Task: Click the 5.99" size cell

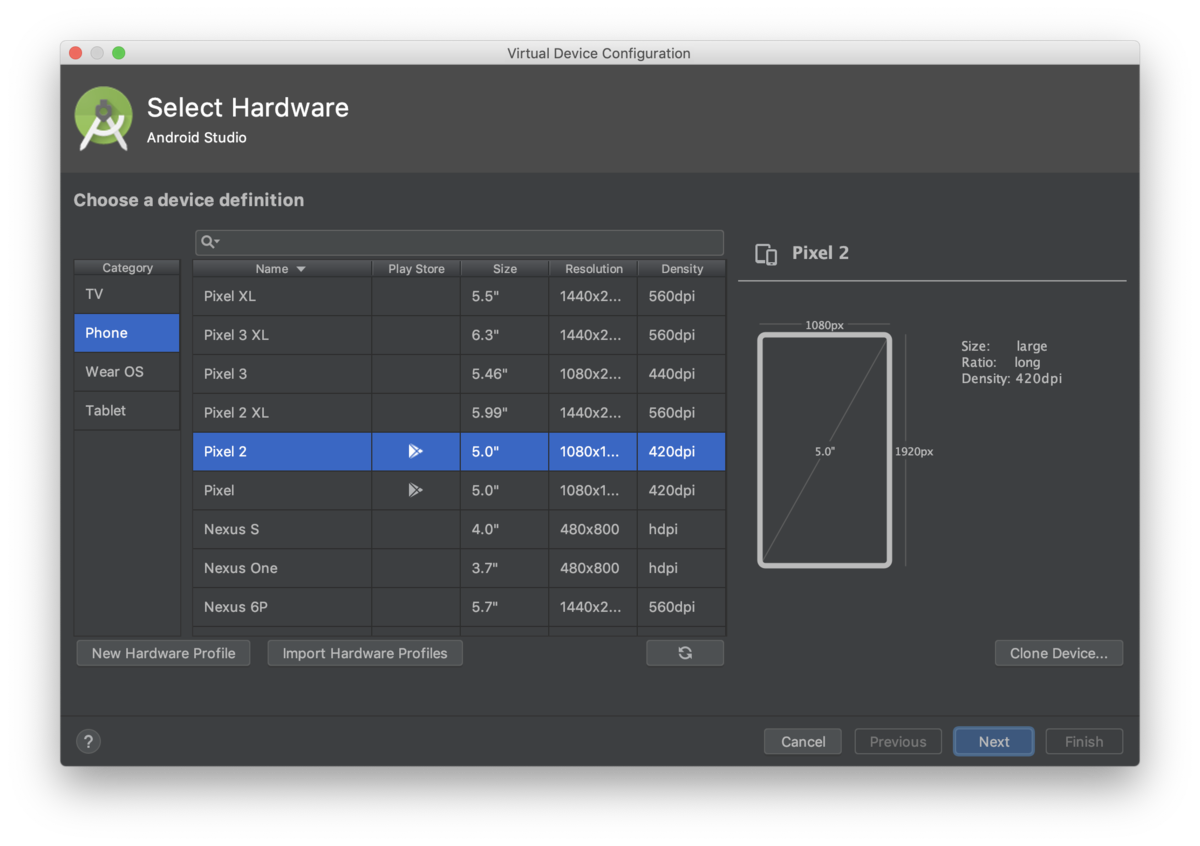Action: click(505, 413)
